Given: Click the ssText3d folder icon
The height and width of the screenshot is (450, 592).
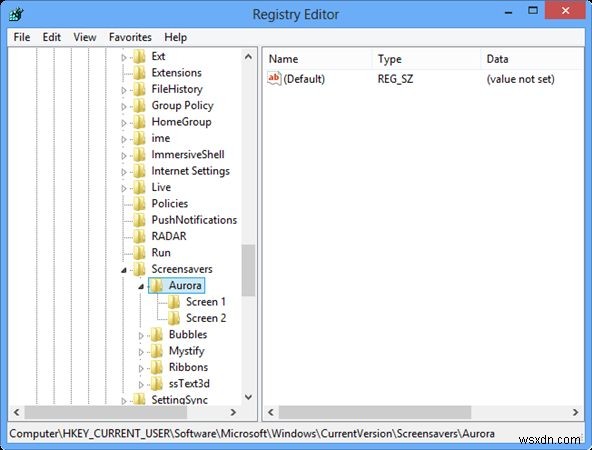Looking at the screenshot, I should [157, 384].
